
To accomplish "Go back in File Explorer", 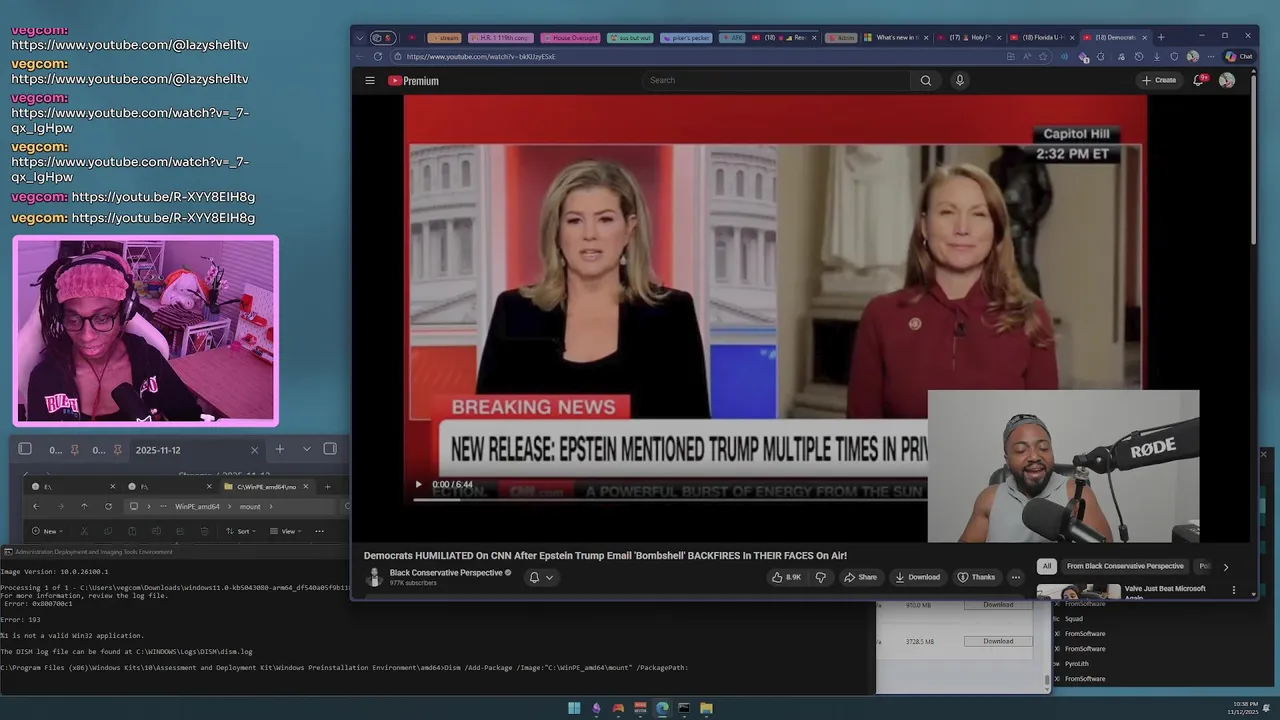I will click(x=36, y=506).
